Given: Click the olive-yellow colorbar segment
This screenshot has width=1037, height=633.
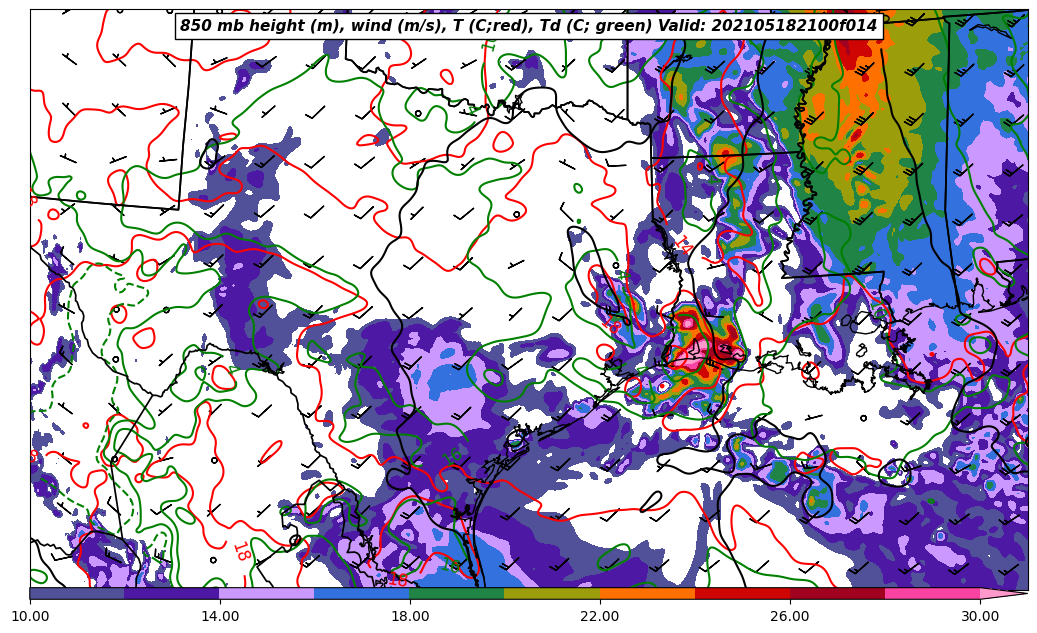Looking at the screenshot, I should tap(551, 594).
